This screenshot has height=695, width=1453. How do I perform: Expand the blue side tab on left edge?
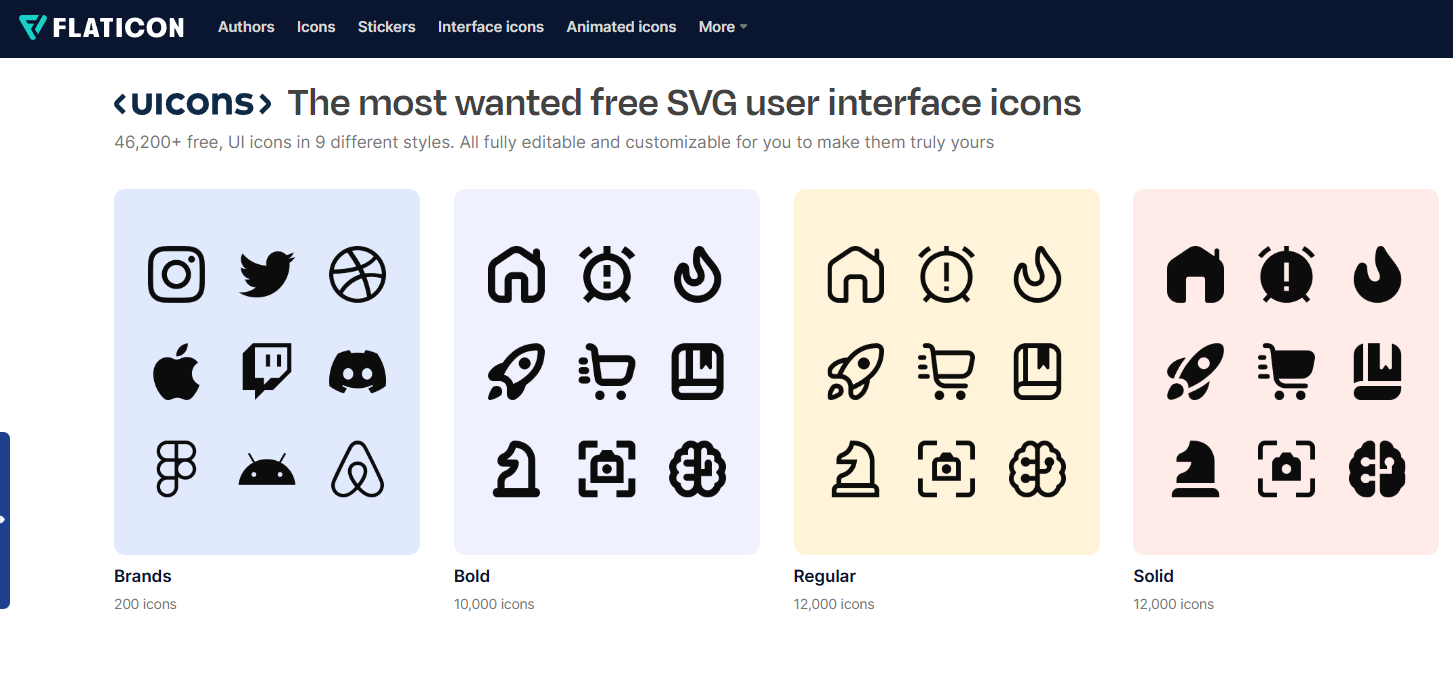(x=4, y=520)
